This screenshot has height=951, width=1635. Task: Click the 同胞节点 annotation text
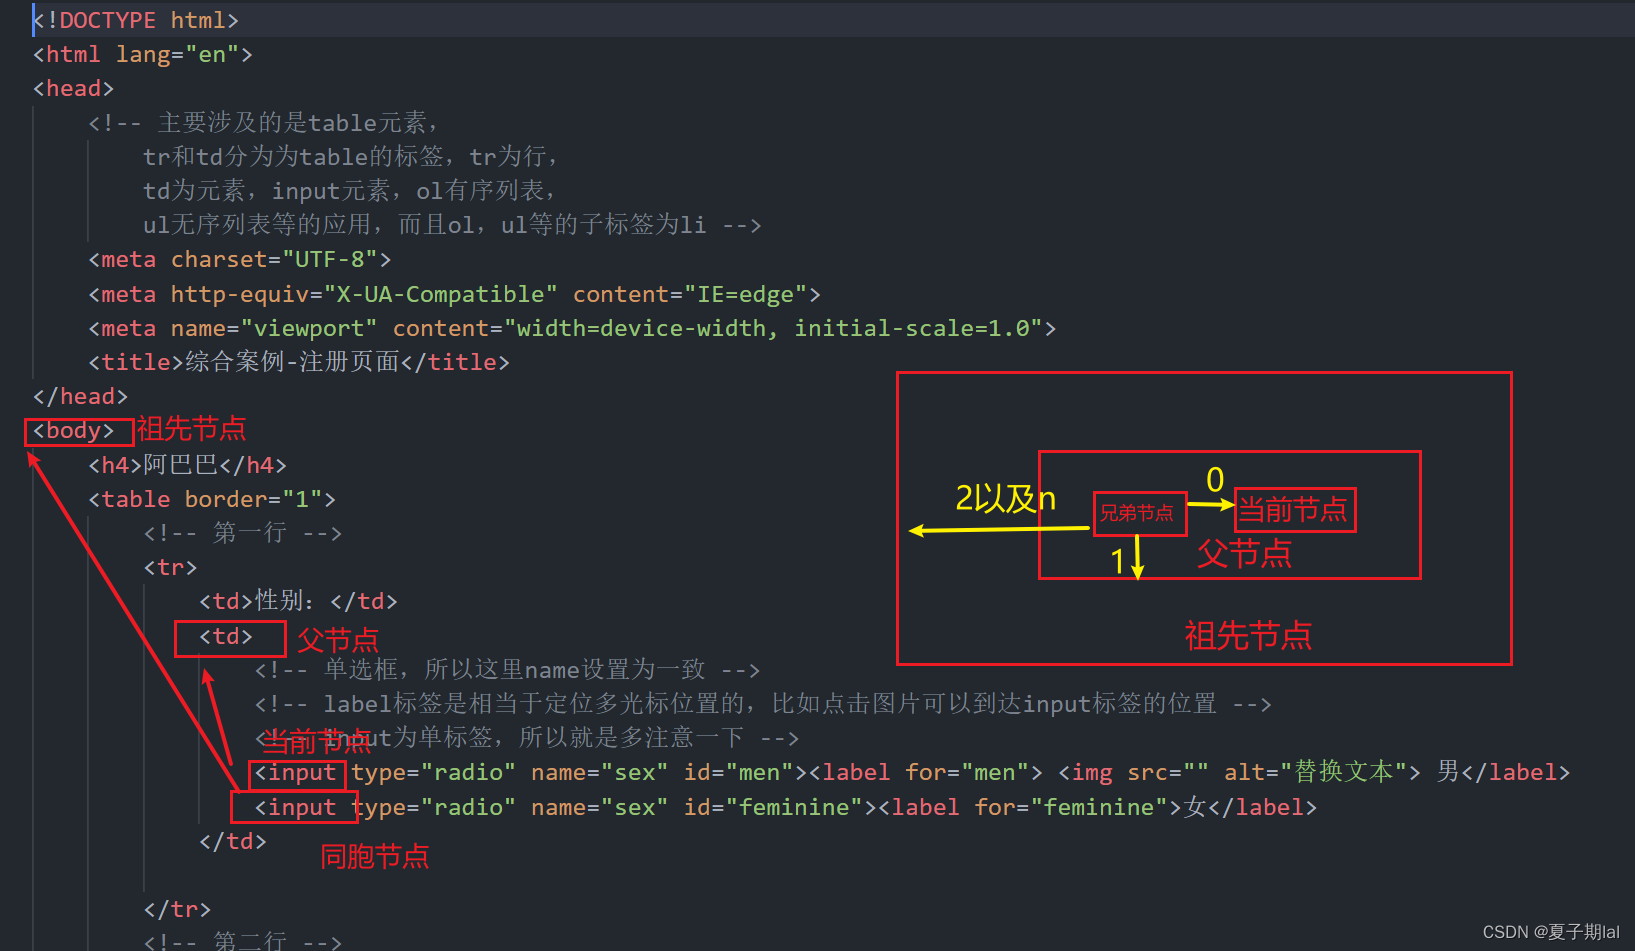(x=374, y=856)
